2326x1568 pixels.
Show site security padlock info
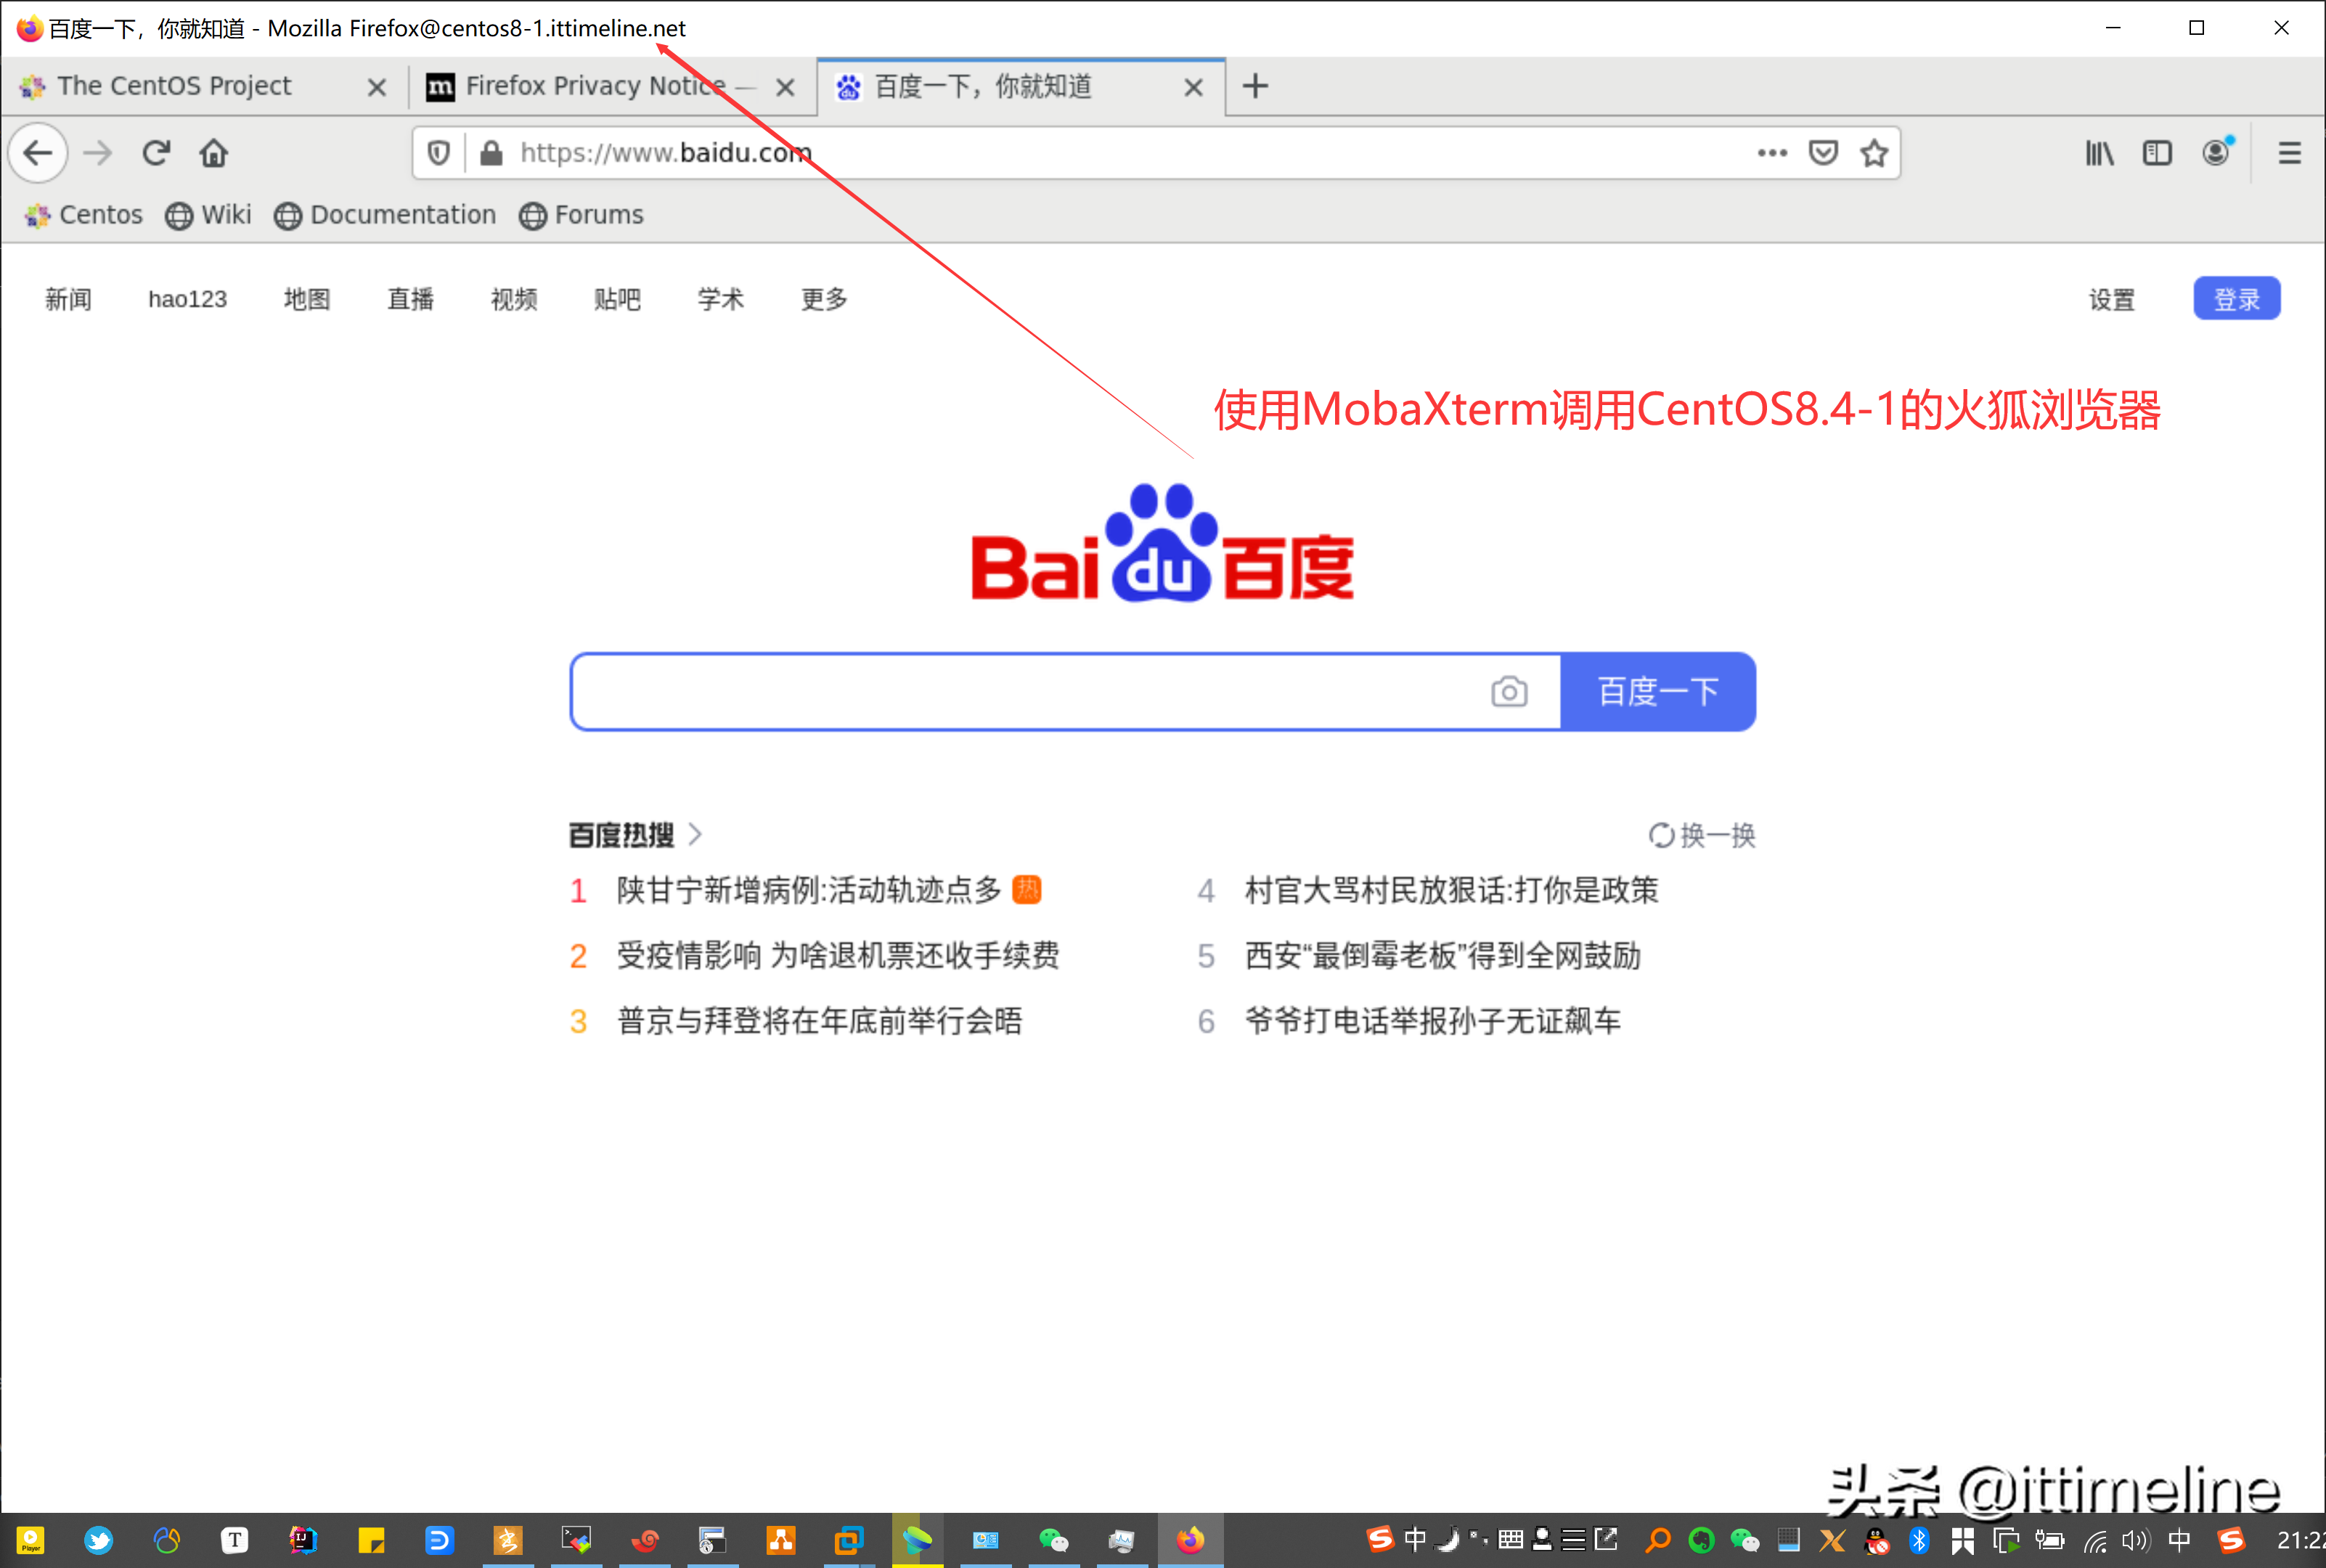click(490, 153)
